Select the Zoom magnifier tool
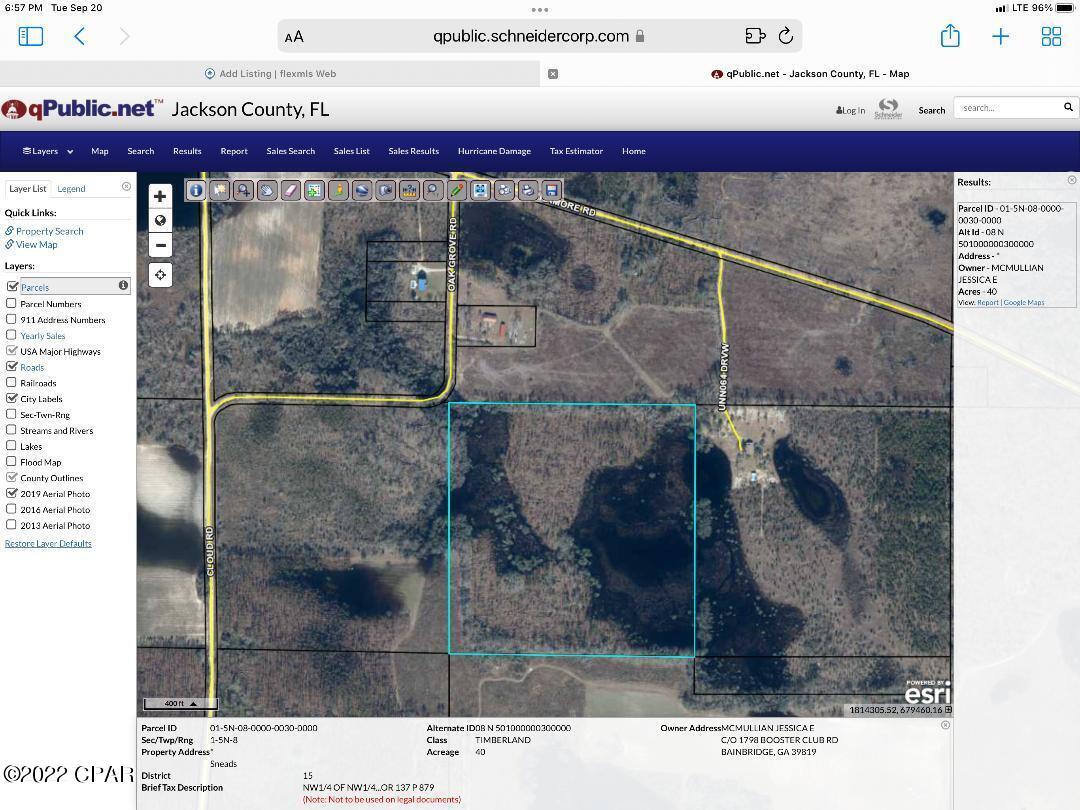Image resolution: width=1080 pixels, height=810 pixels. [243, 190]
